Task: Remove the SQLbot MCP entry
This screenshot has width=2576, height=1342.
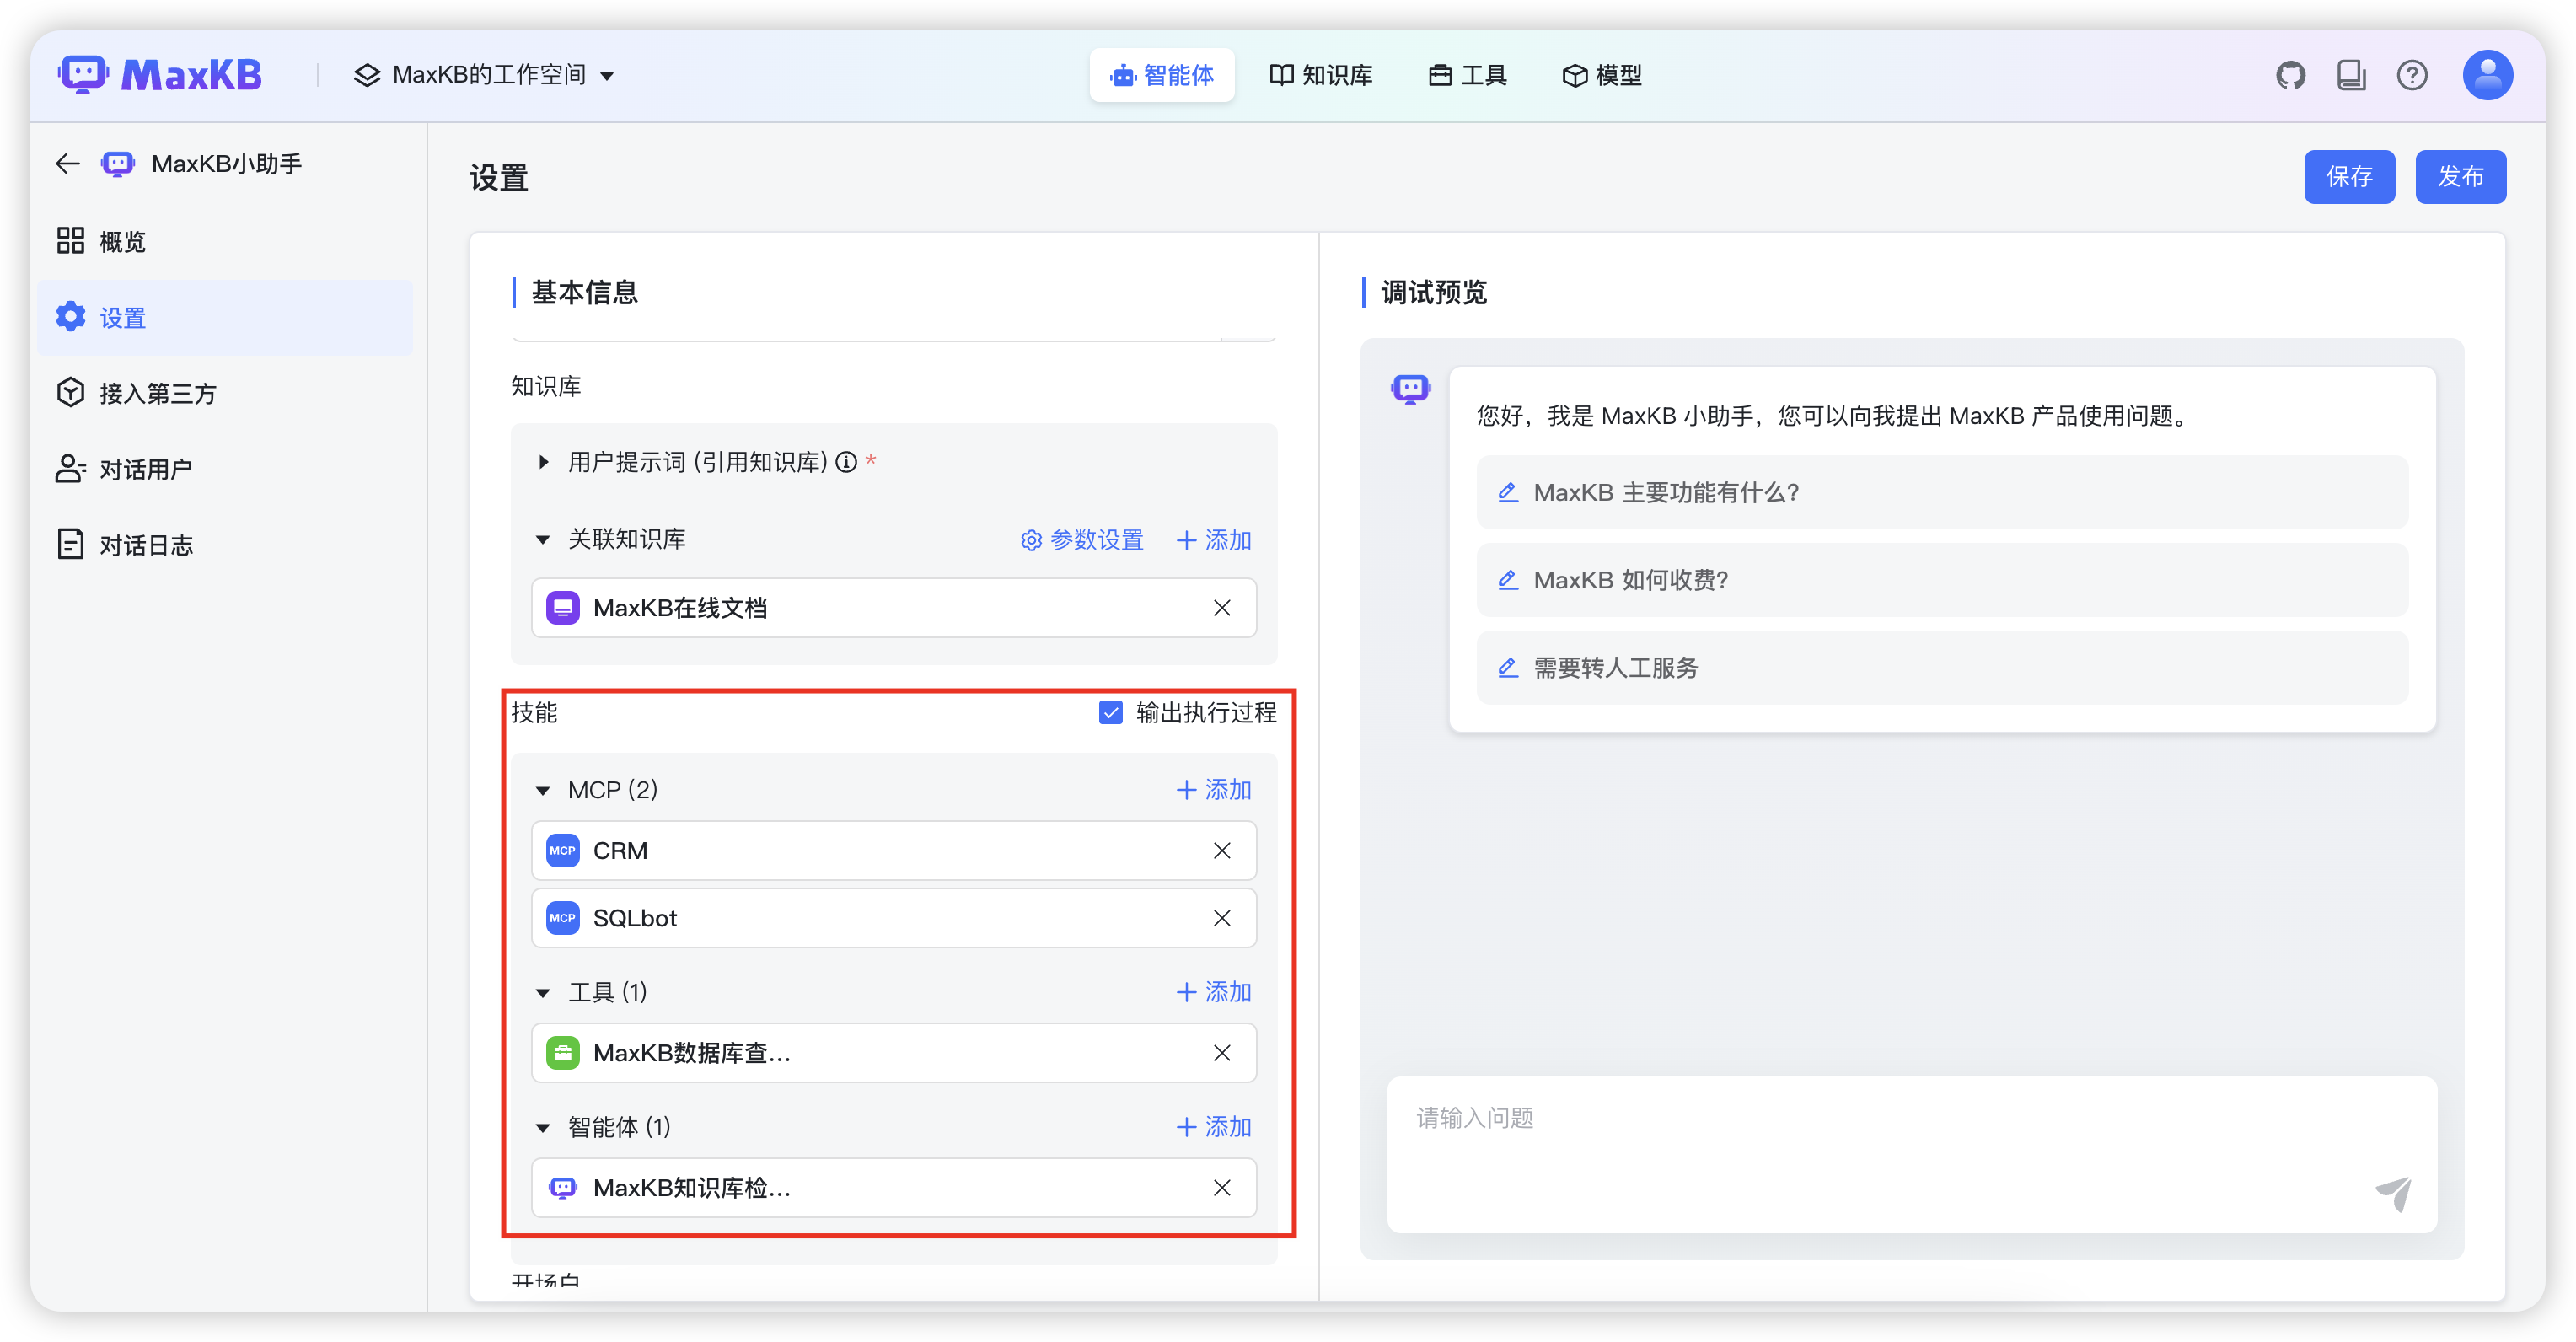Action: click(1222, 918)
